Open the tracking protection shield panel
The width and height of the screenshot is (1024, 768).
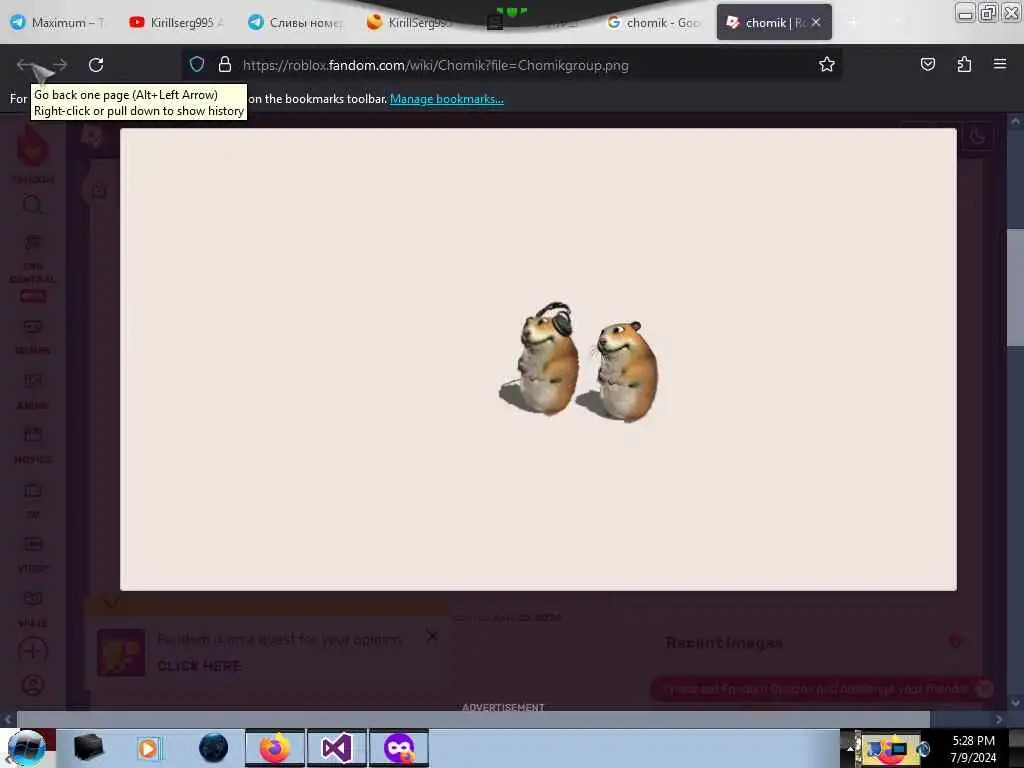point(197,65)
